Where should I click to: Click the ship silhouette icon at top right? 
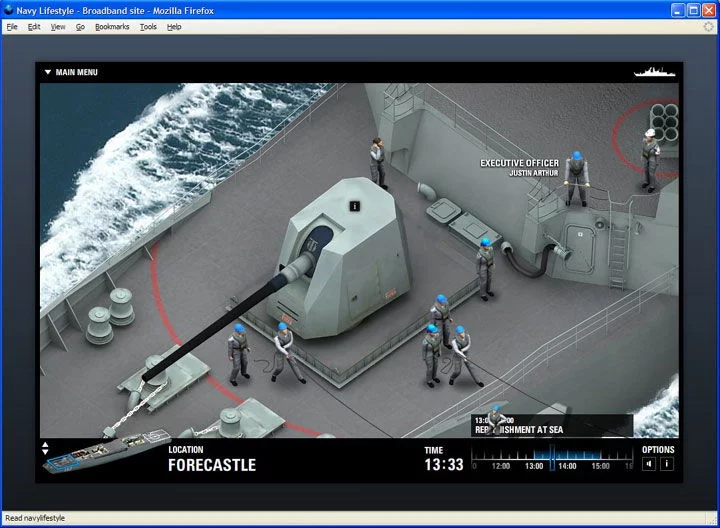click(x=655, y=72)
